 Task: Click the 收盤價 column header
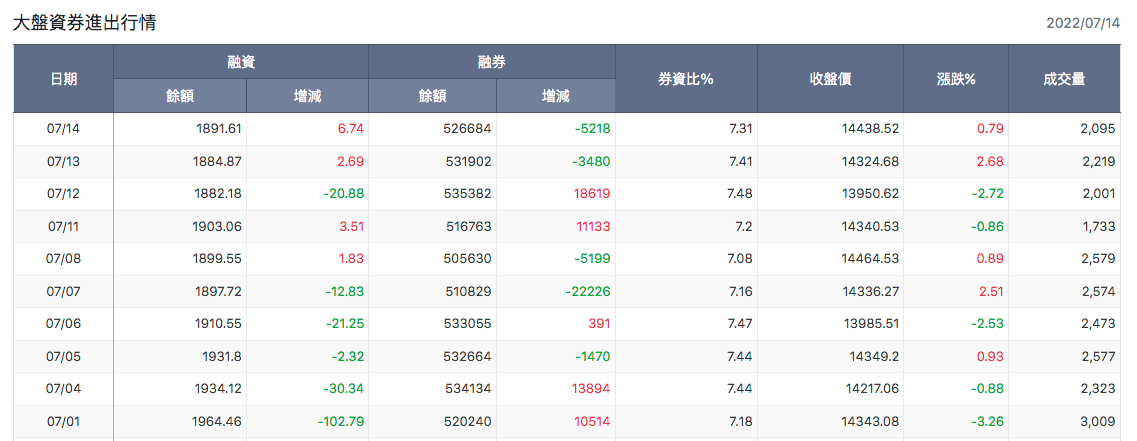pyautogui.click(x=830, y=79)
